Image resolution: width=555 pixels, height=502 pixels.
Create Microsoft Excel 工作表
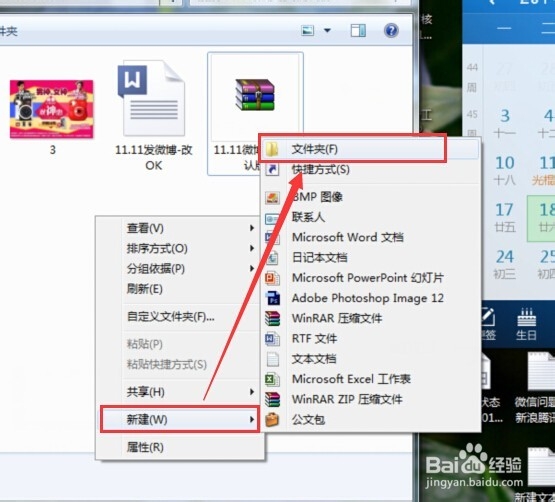370,379
